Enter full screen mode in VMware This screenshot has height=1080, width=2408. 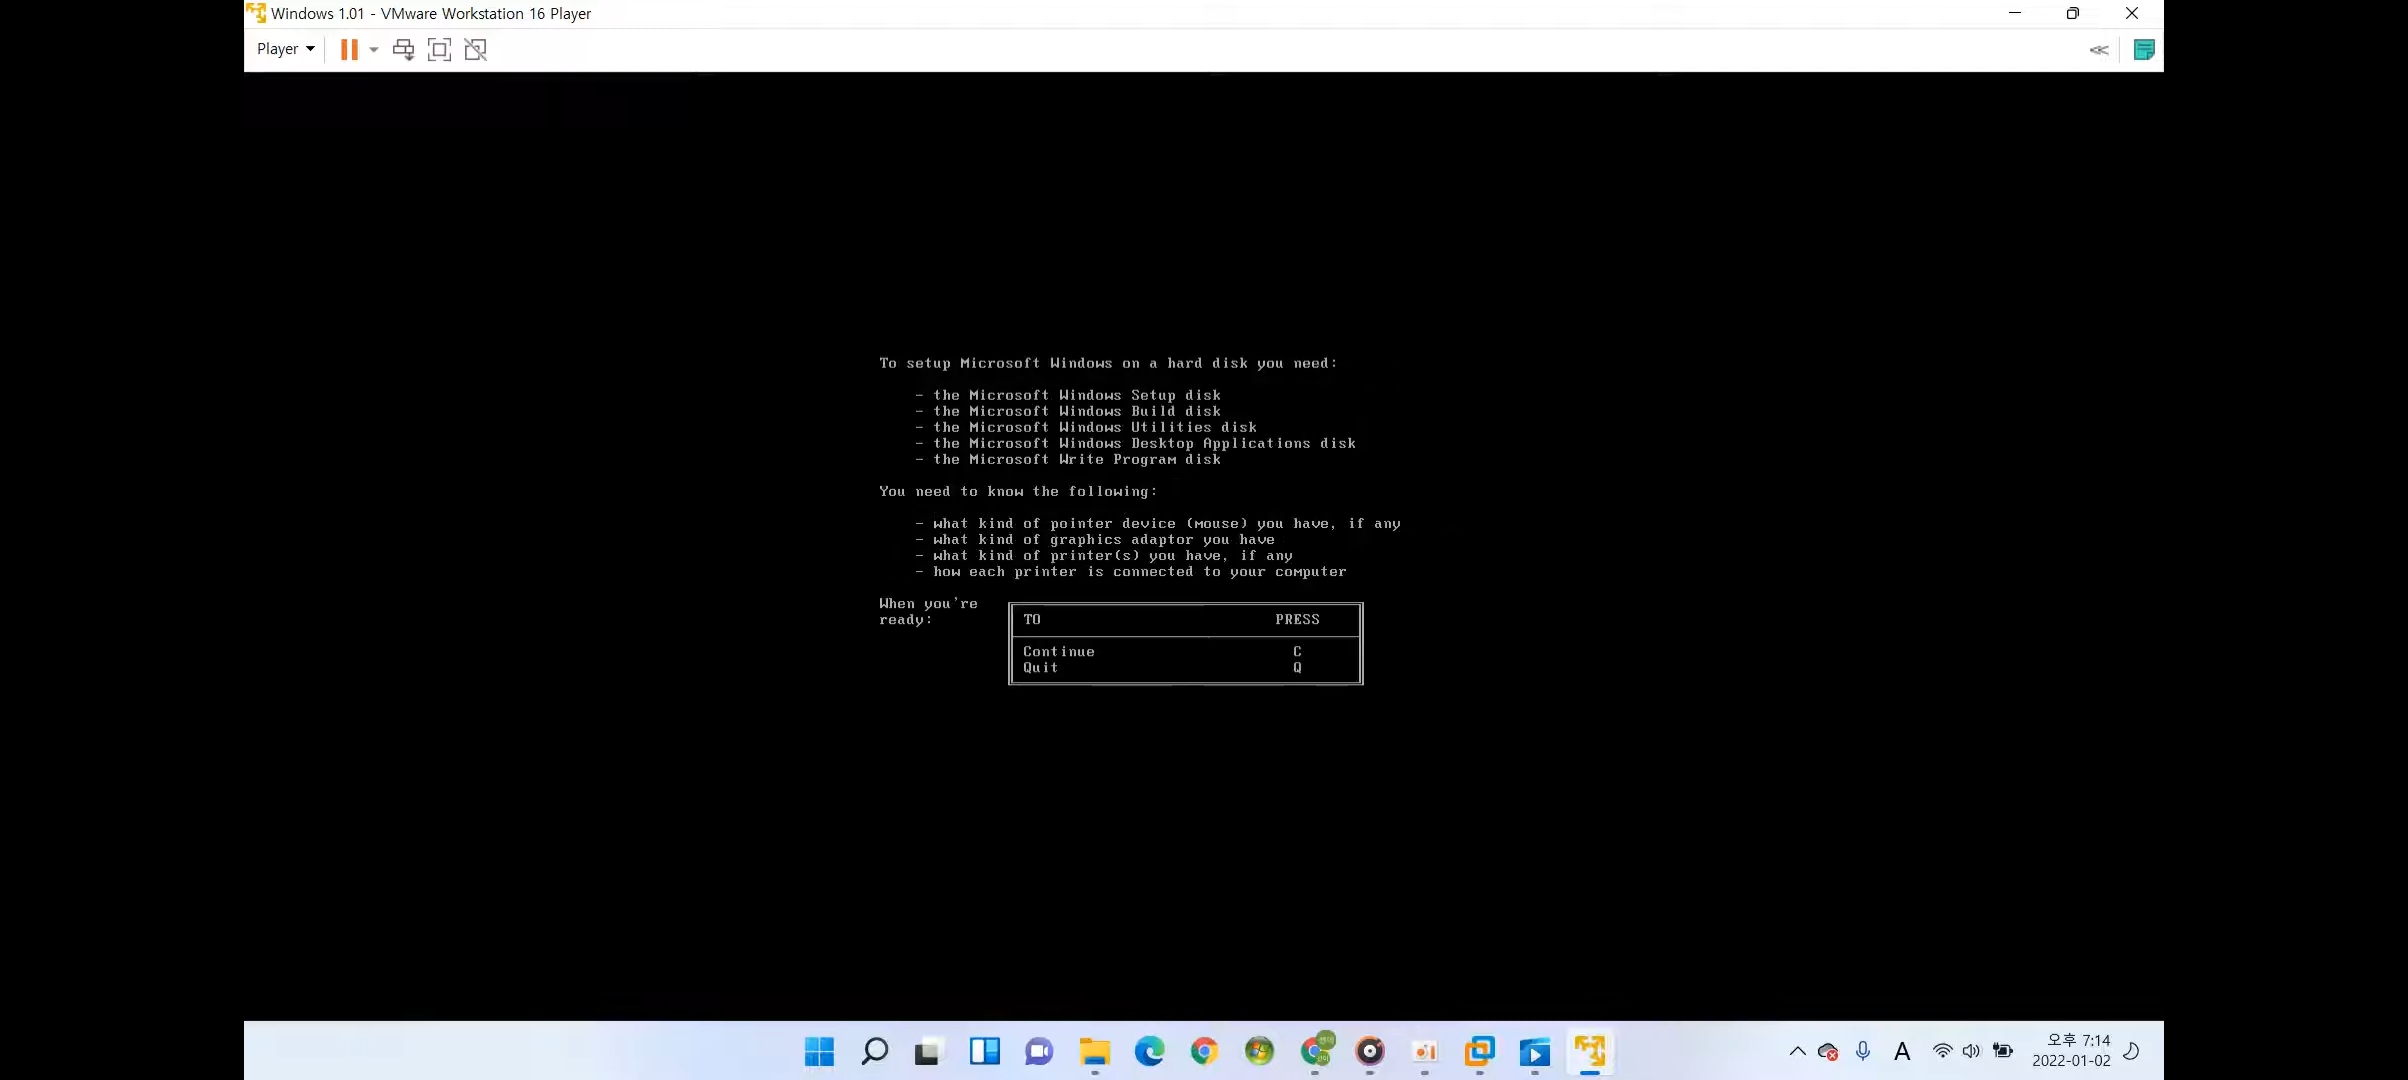(439, 49)
